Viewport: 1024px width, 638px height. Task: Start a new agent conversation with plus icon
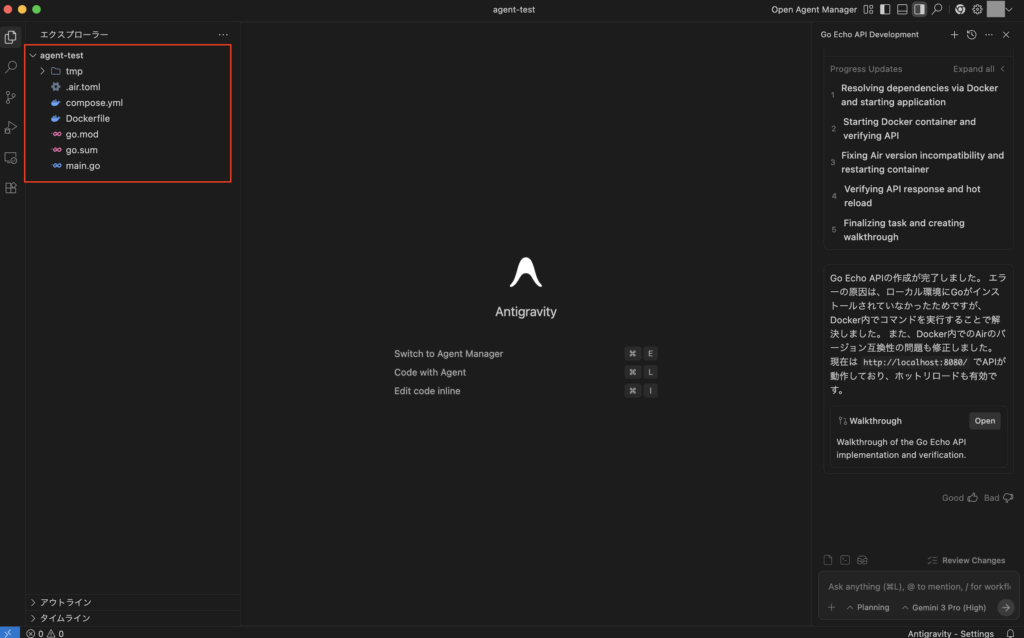coord(954,35)
